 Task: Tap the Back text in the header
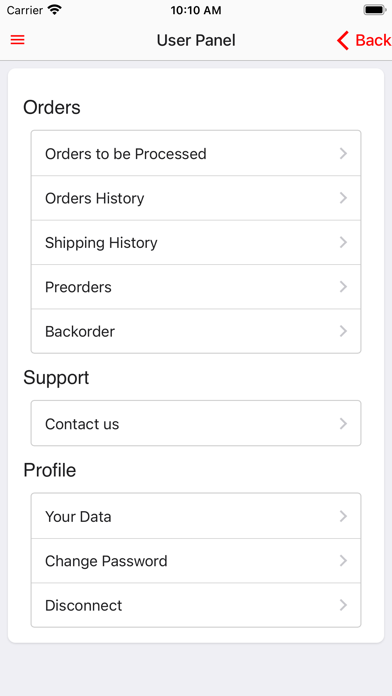(373, 40)
